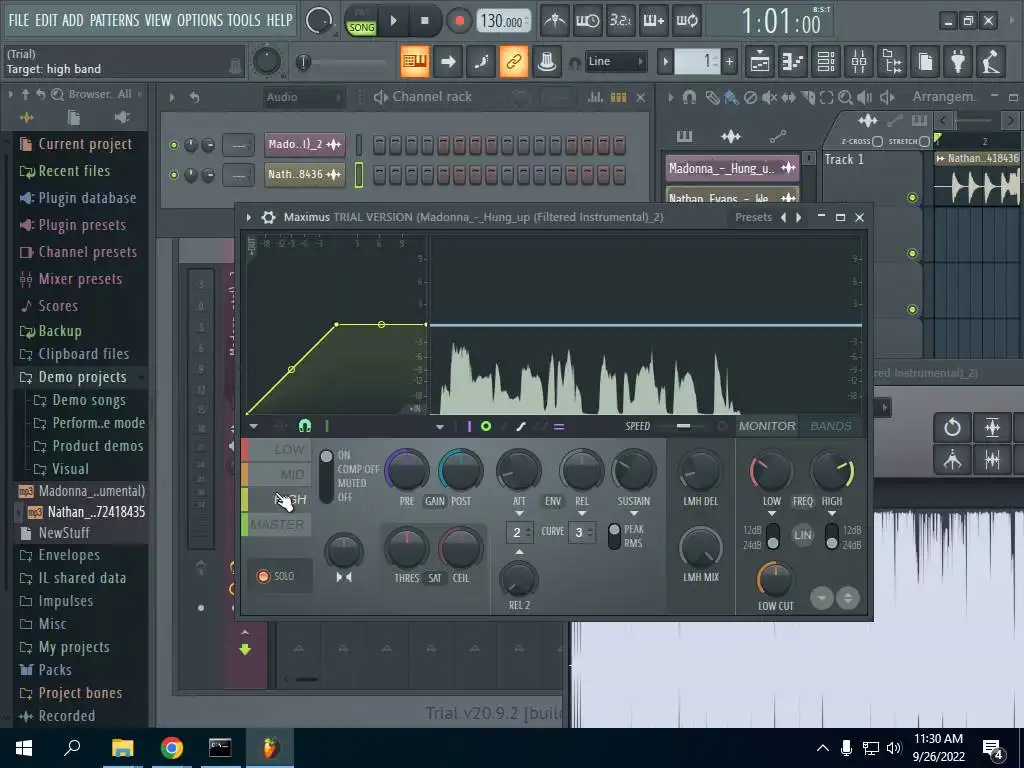Click the Windows Start button
Image resolution: width=1024 pixels, height=768 pixels.
24,748
